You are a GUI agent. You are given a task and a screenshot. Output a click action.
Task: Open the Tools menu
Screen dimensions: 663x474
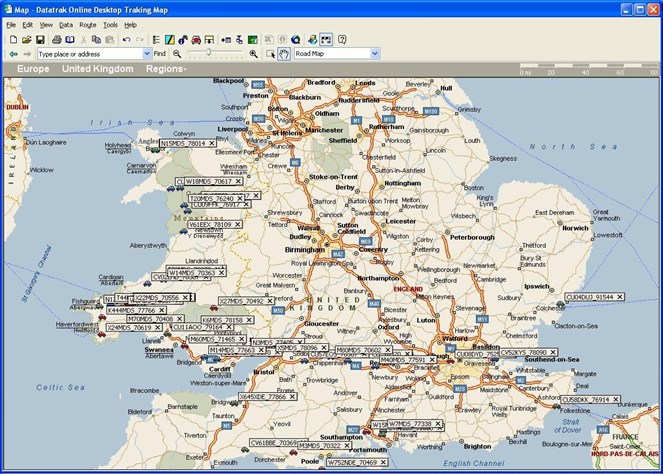point(110,25)
